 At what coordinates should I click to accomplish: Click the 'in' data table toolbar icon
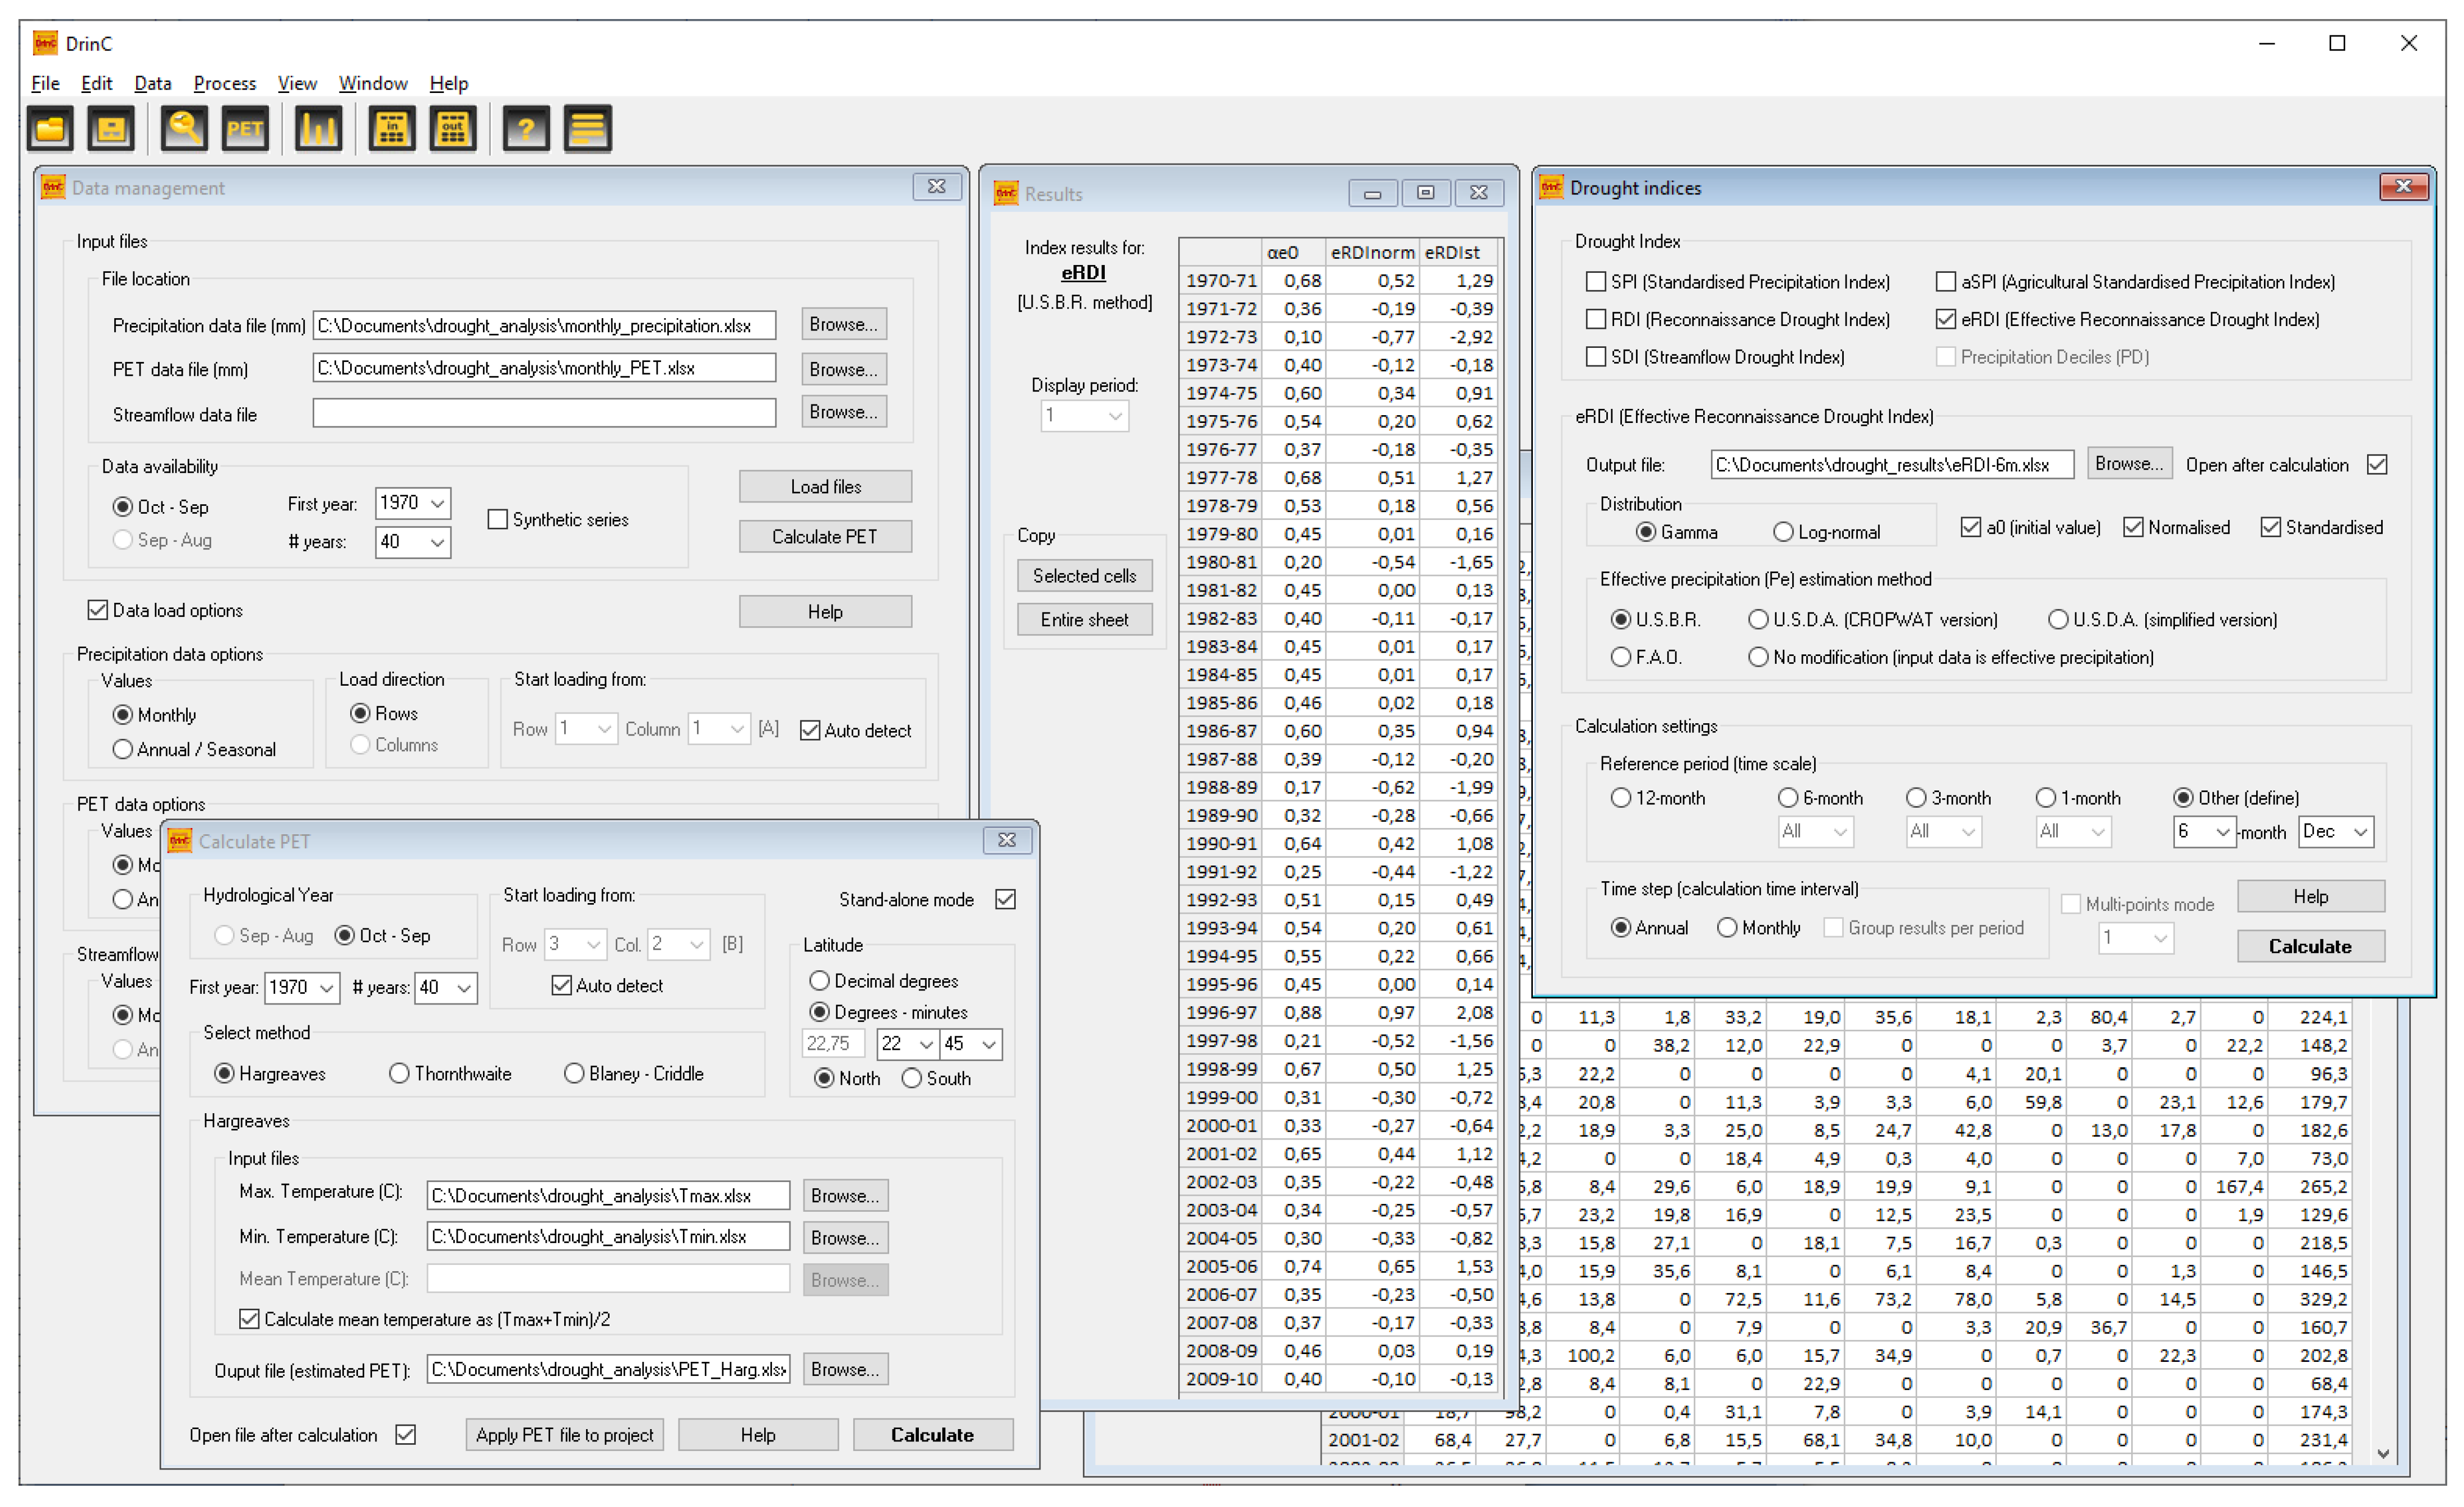[392, 129]
